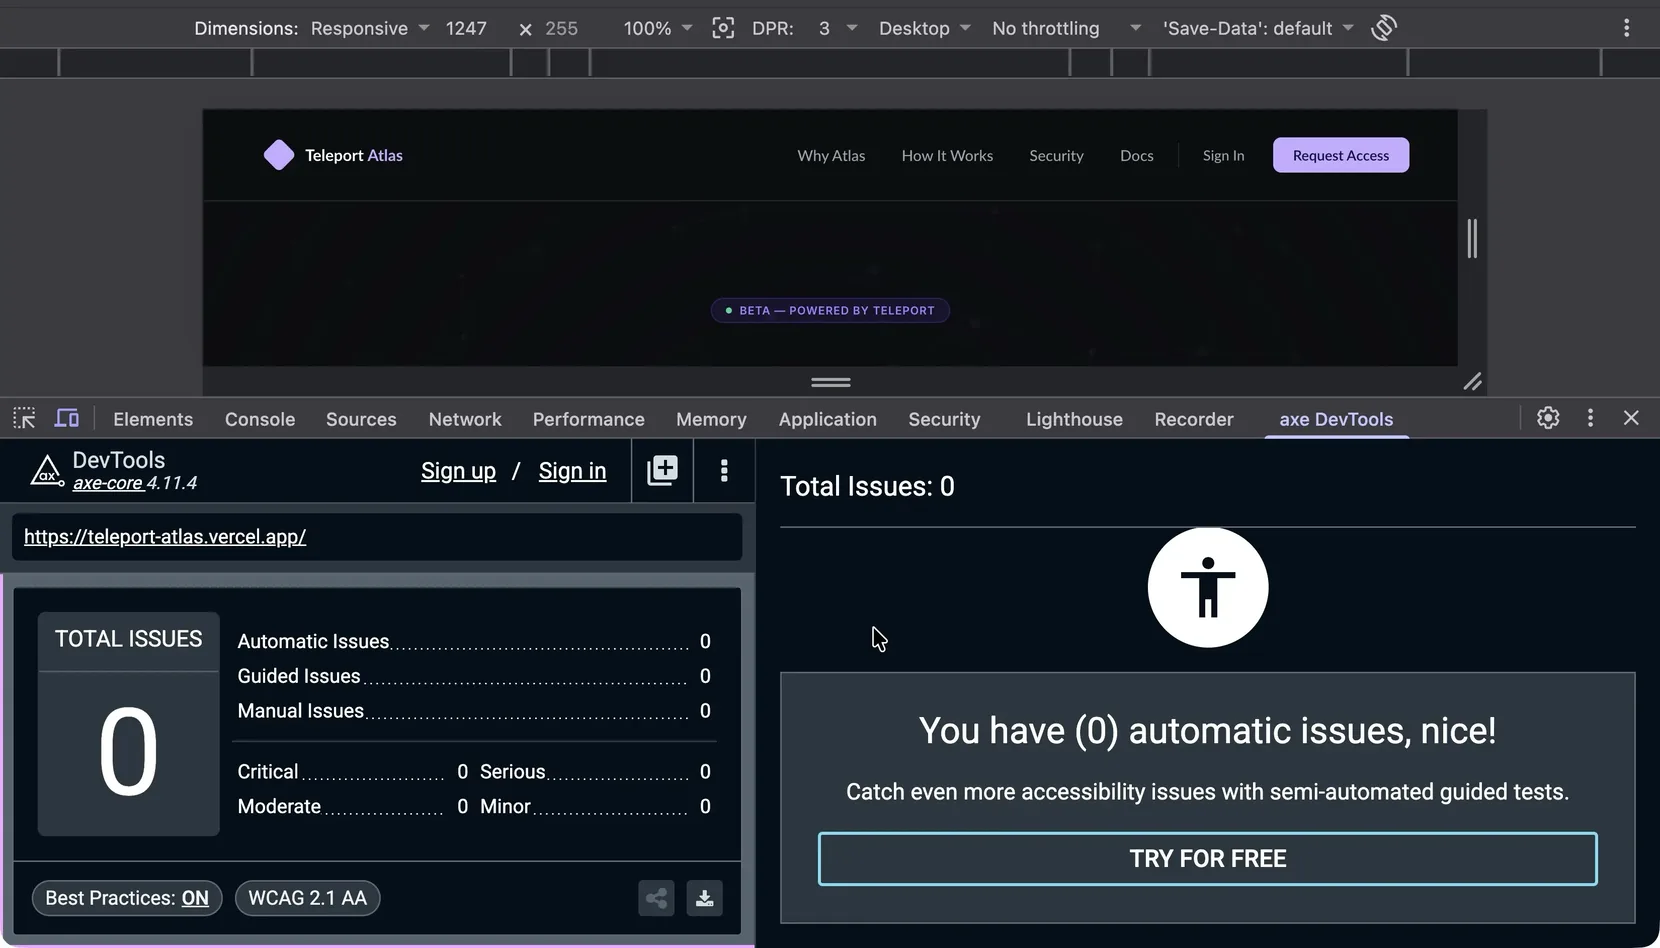Click Security in the website navigation

coord(1056,155)
